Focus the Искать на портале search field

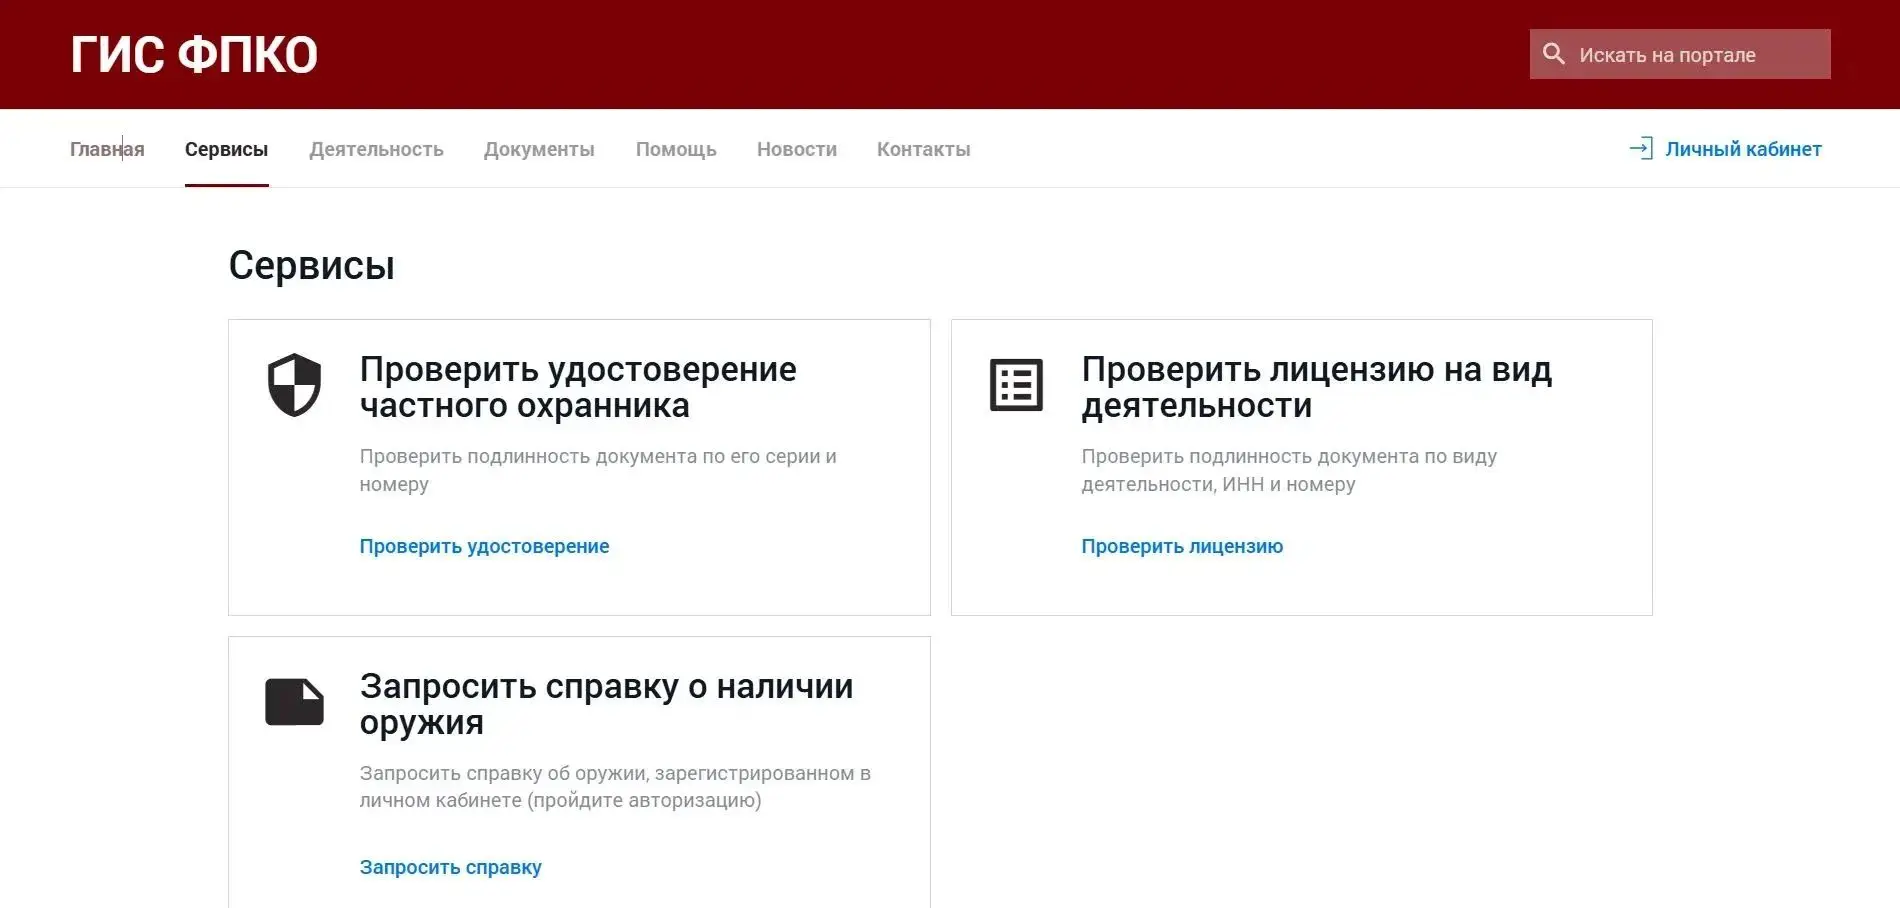click(x=1680, y=54)
